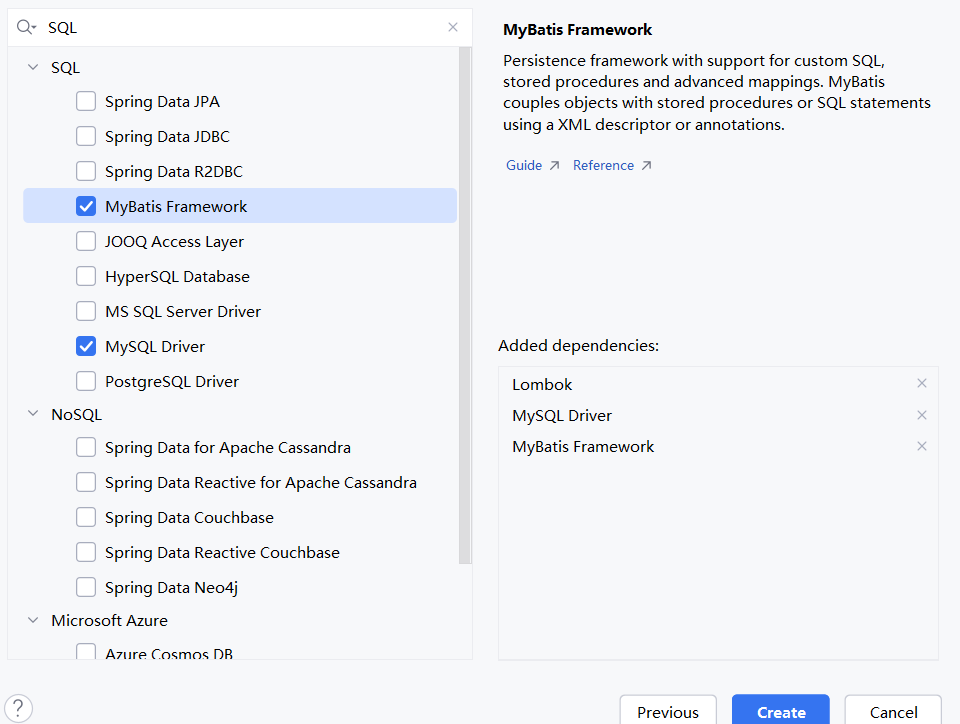Collapse the Microsoft Azure category

(x=33, y=621)
